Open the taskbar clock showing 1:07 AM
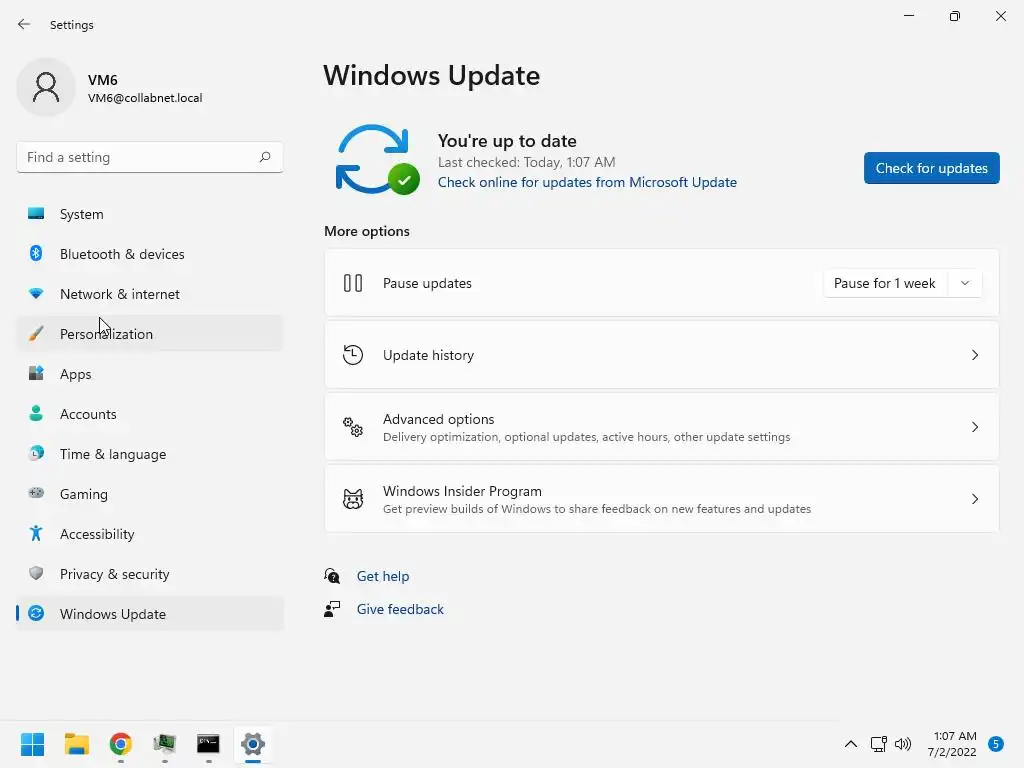Screen dimensions: 1024x768 [953, 744]
